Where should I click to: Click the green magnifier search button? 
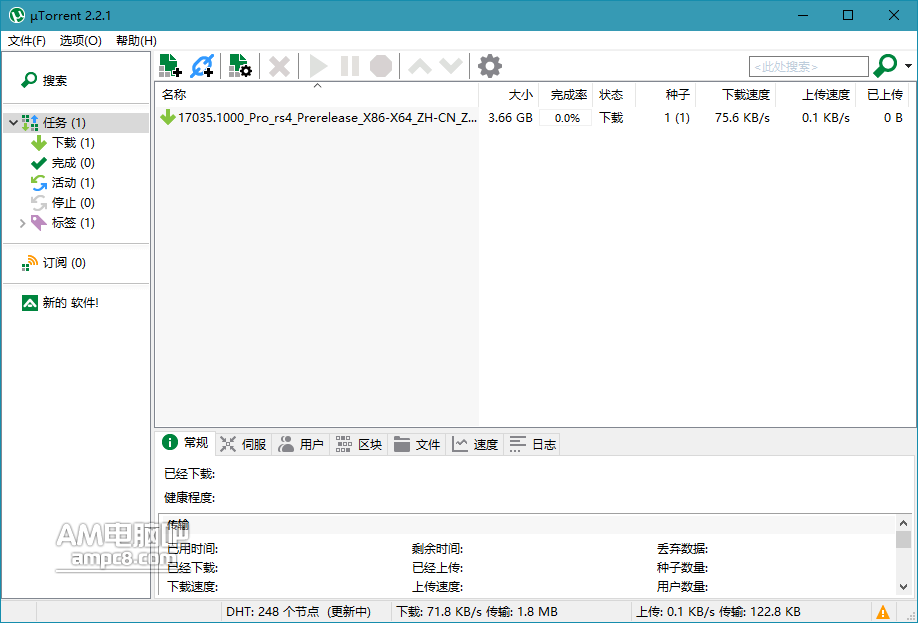[x=885, y=66]
